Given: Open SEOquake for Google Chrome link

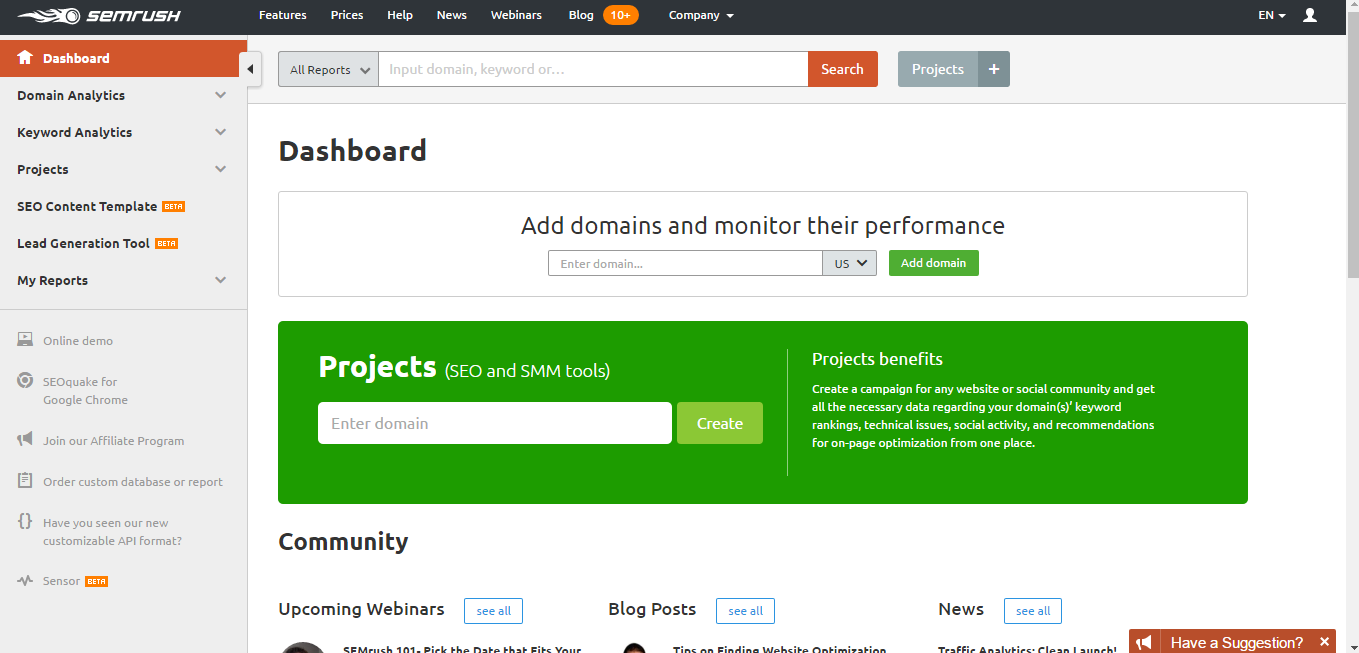Looking at the screenshot, I should (85, 390).
